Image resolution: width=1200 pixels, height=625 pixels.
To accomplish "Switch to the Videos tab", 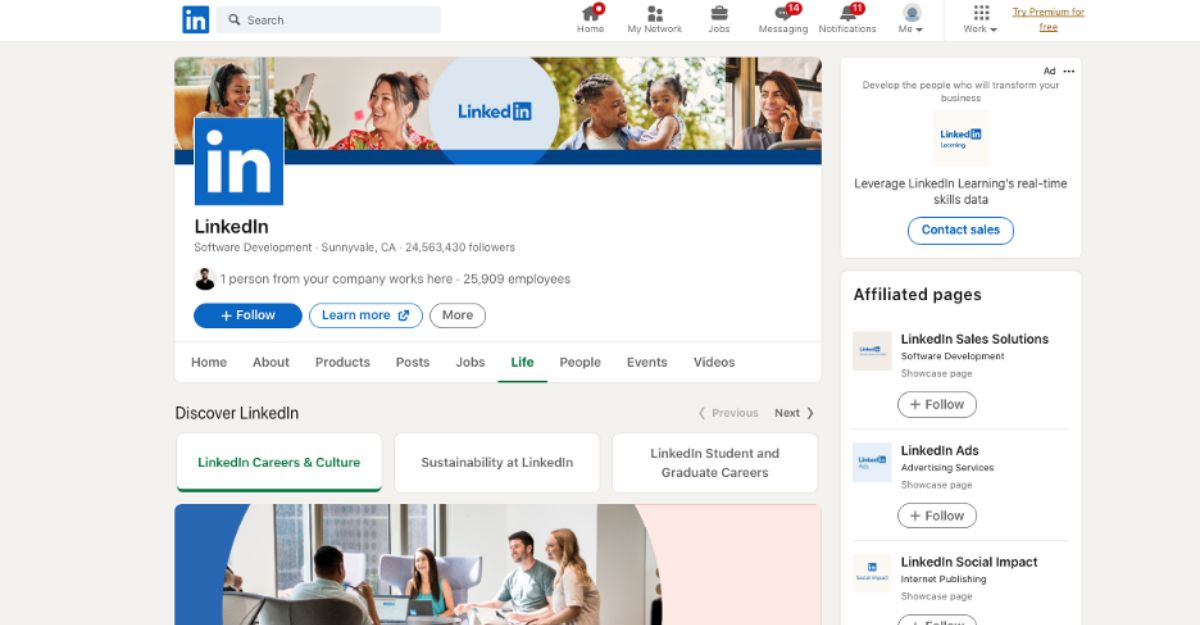I will pyautogui.click(x=714, y=362).
